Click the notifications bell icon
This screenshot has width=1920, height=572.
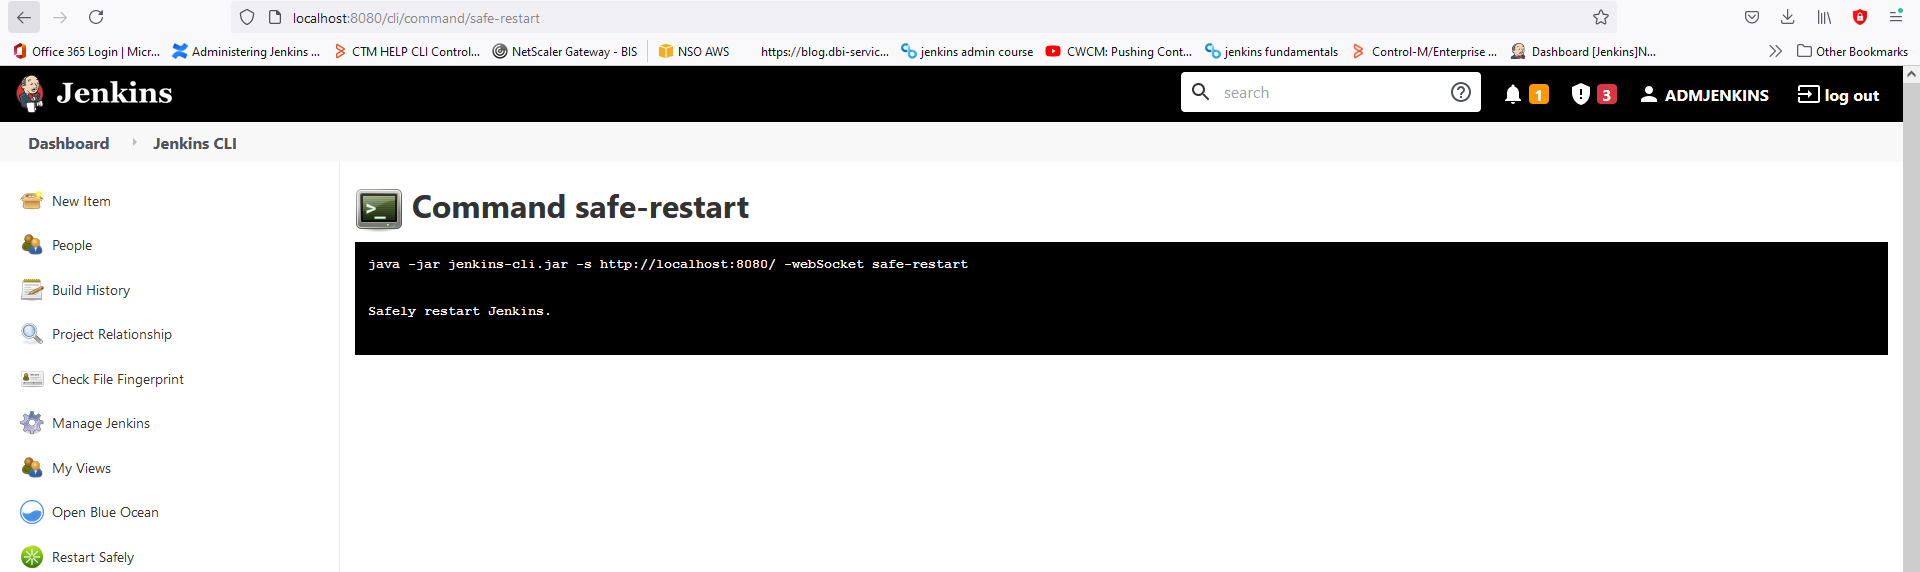pos(1513,94)
